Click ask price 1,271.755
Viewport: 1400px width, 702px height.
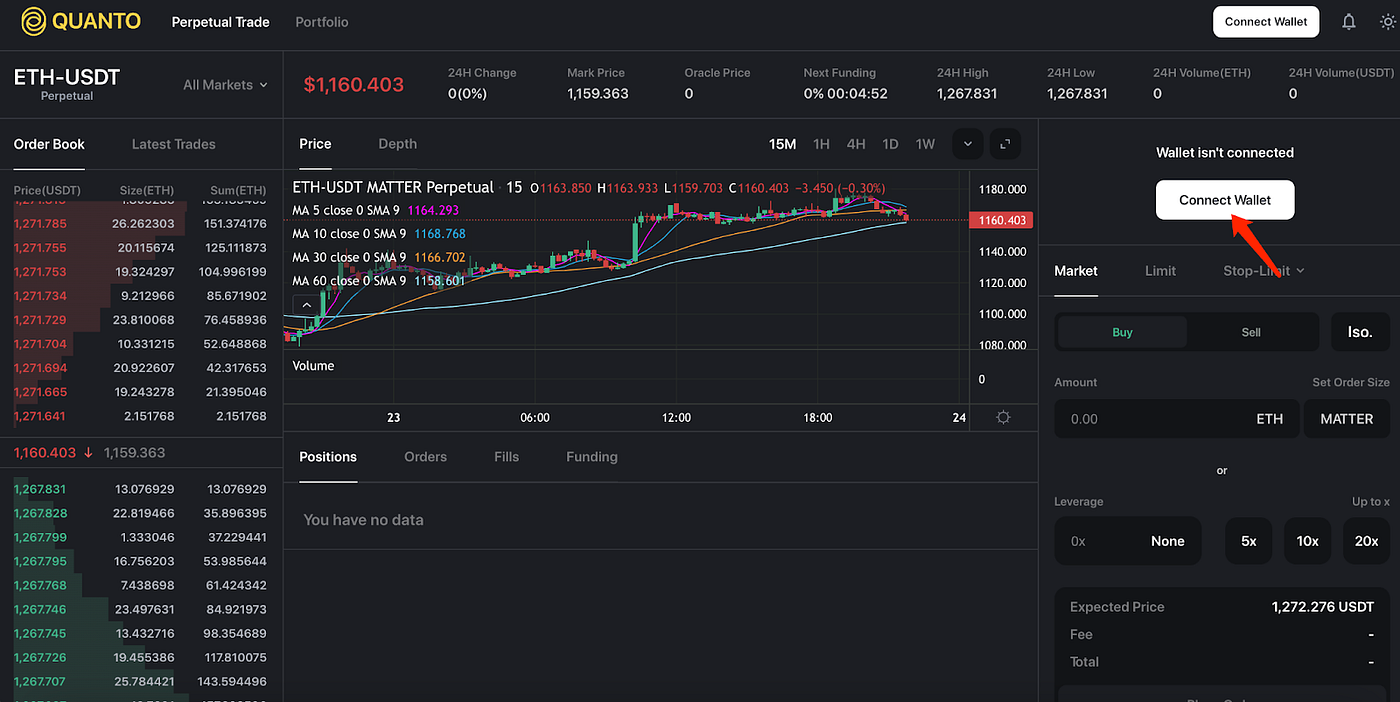pyautogui.click(x=40, y=248)
